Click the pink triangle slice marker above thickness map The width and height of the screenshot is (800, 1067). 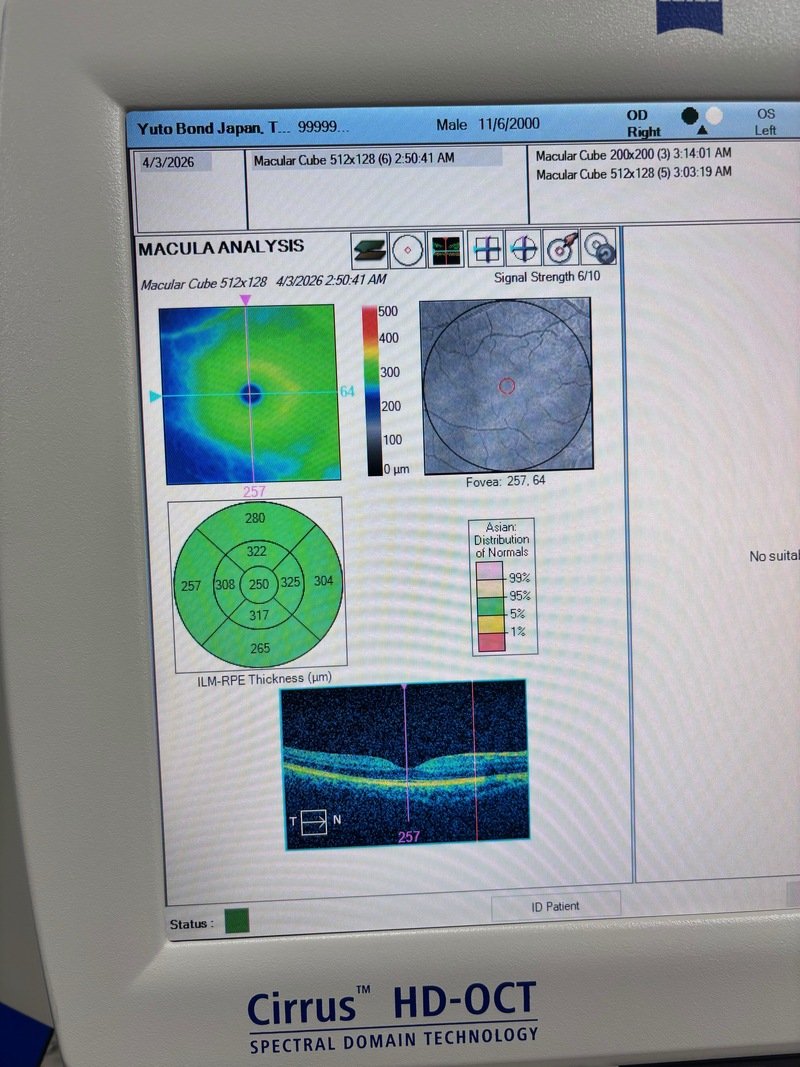[x=246, y=300]
